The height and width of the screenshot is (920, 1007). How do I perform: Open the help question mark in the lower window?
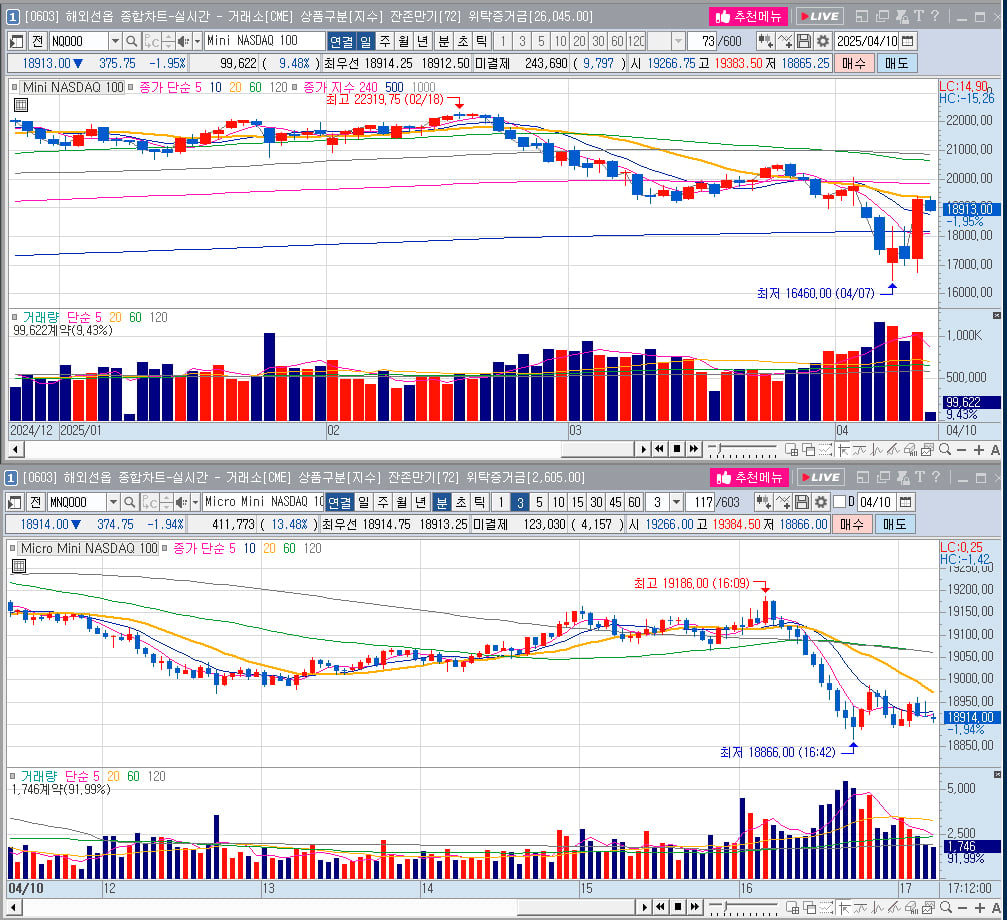[935, 477]
